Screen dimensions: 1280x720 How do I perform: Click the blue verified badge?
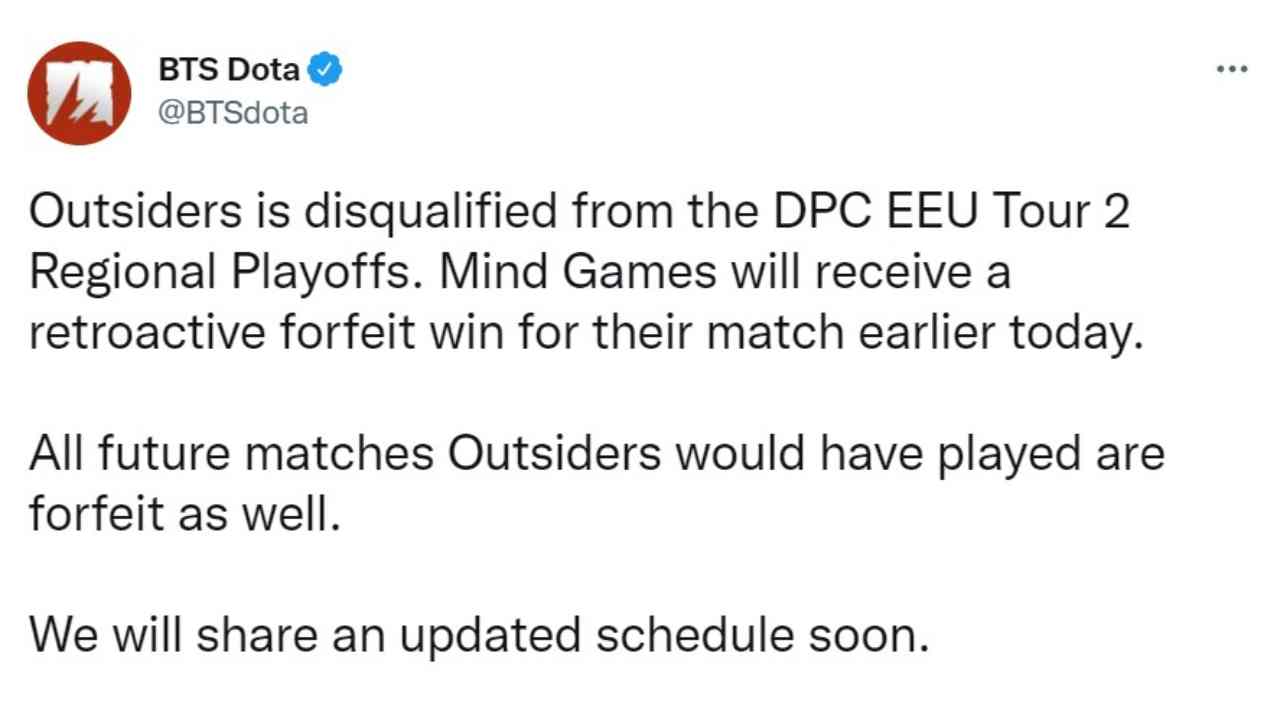(326, 69)
